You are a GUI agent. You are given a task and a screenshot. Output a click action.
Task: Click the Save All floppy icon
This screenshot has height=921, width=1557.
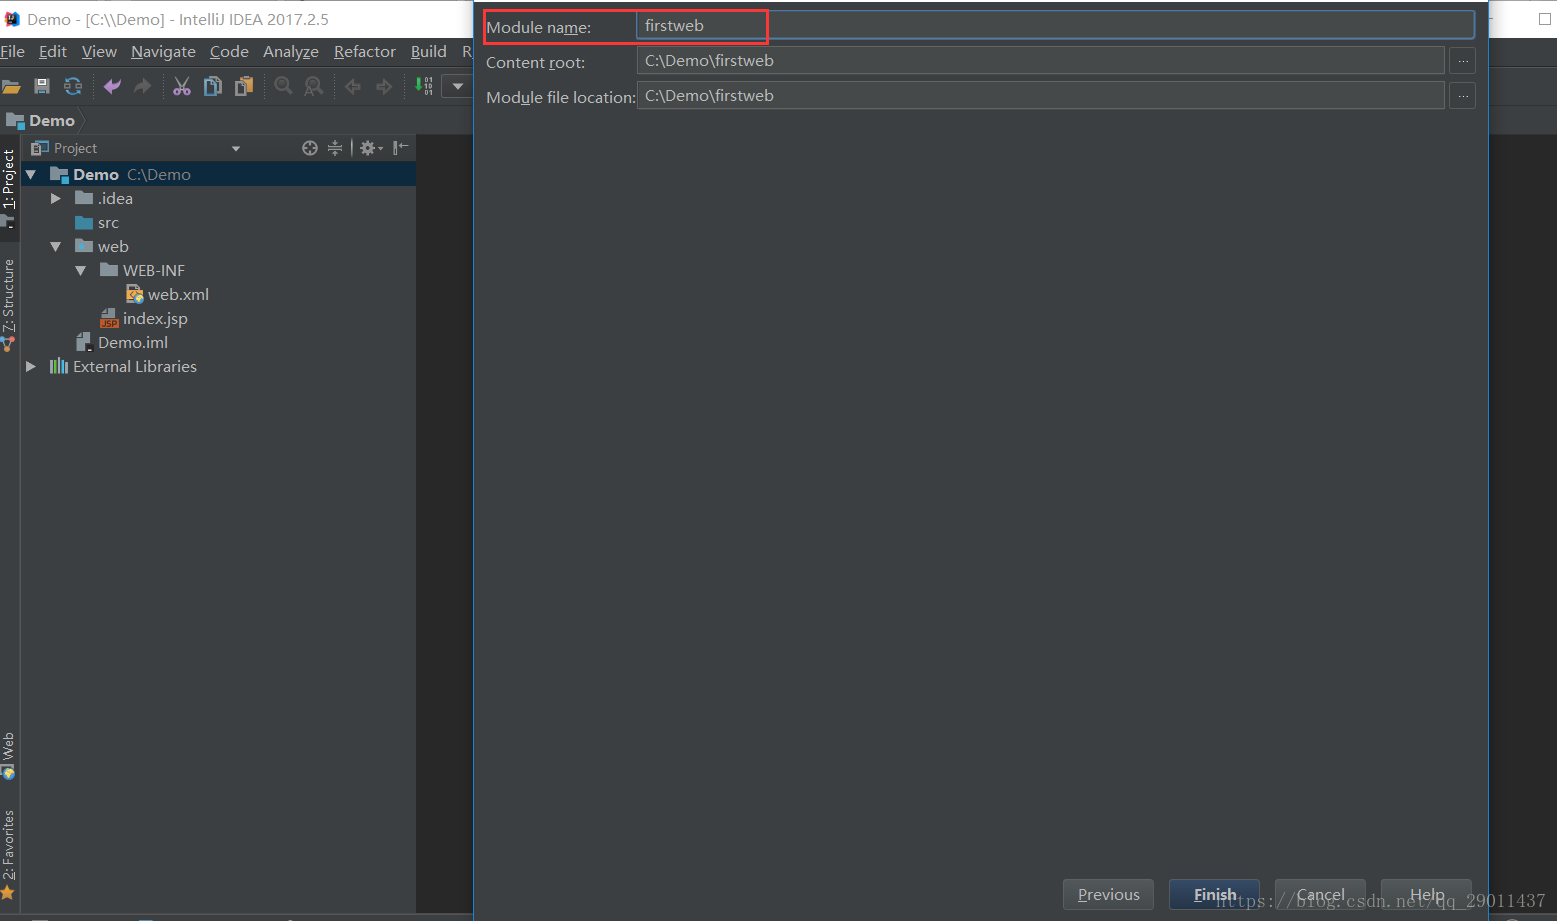click(42, 87)
